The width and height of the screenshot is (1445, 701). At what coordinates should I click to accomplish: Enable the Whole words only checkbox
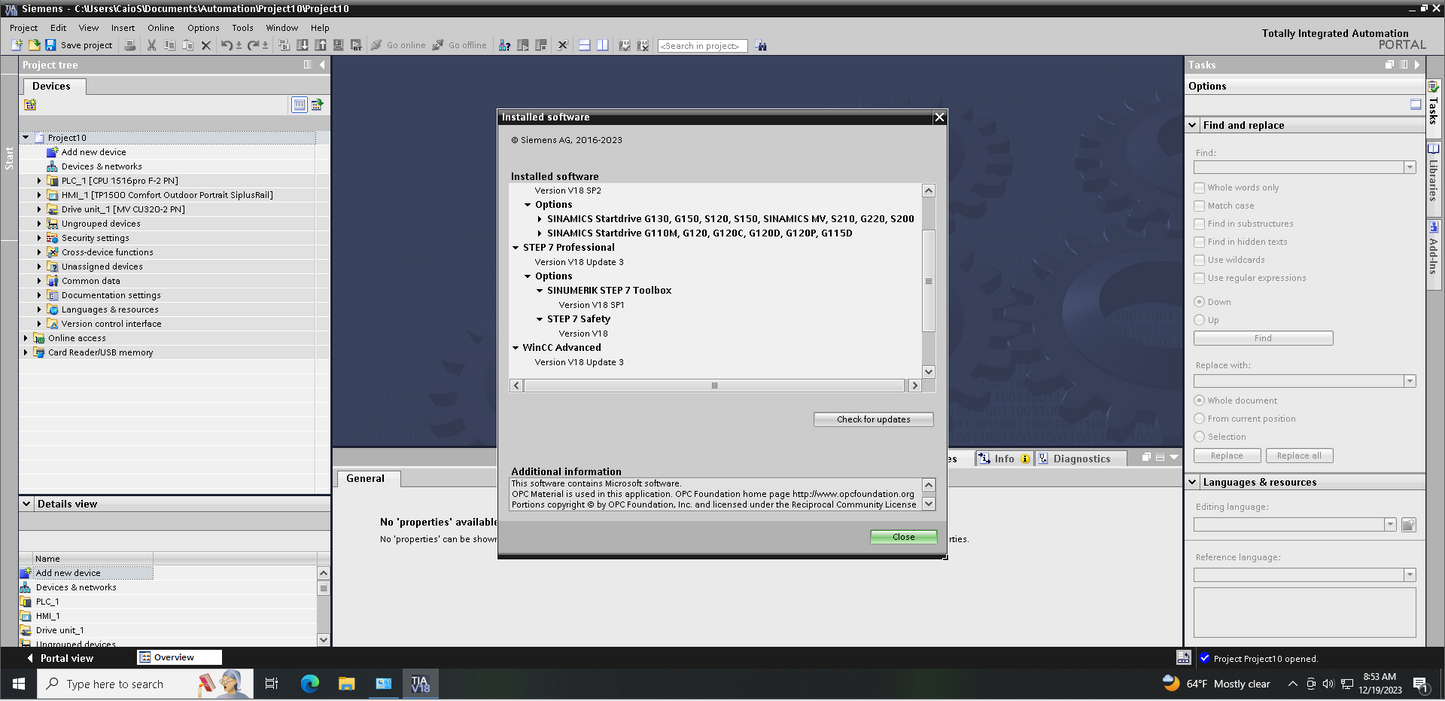(x=1200, y=188)
